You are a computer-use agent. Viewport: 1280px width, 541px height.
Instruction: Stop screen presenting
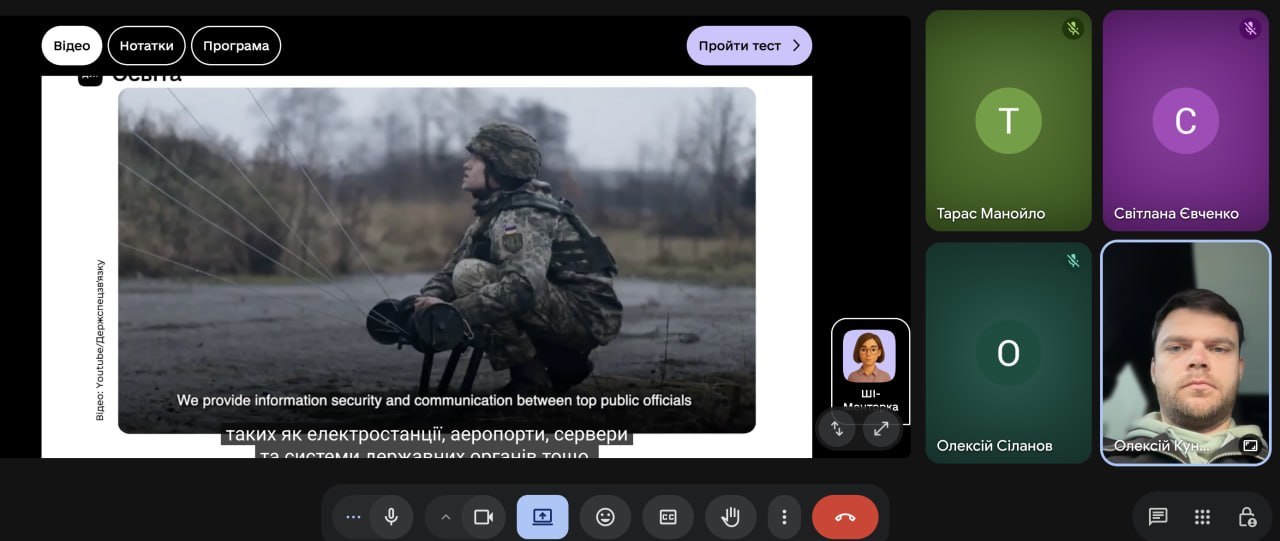[542, 517]
